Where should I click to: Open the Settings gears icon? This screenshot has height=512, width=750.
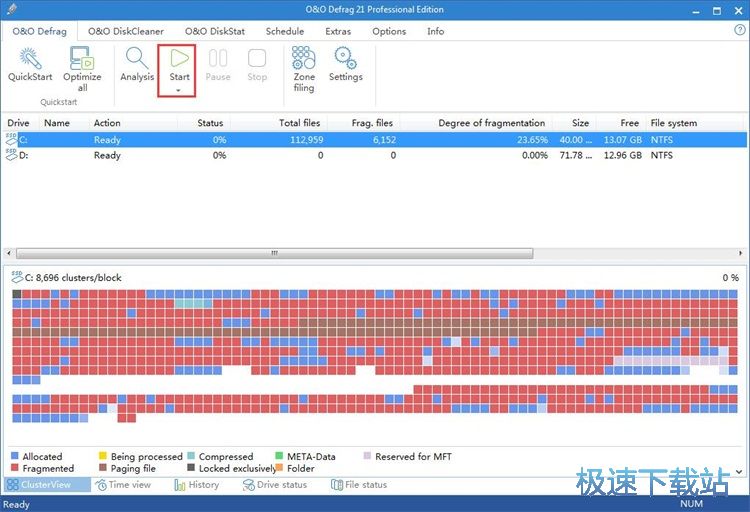(345, 58)
